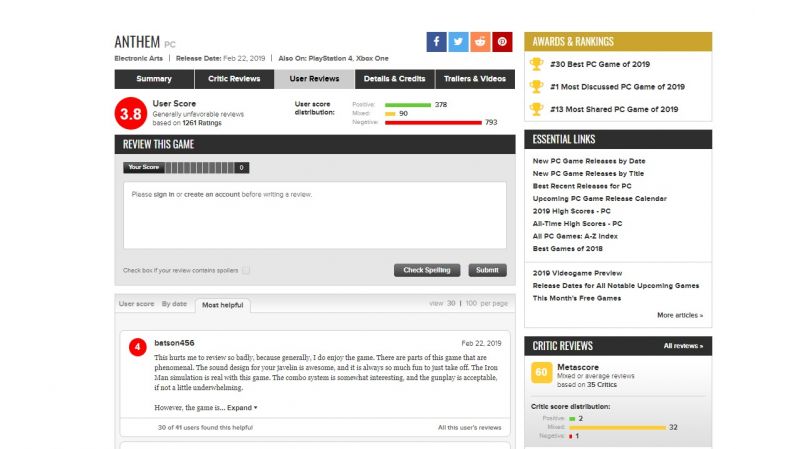Open All this user's reviews
Viewport: 800px width, 449px height.
(469, 428)
